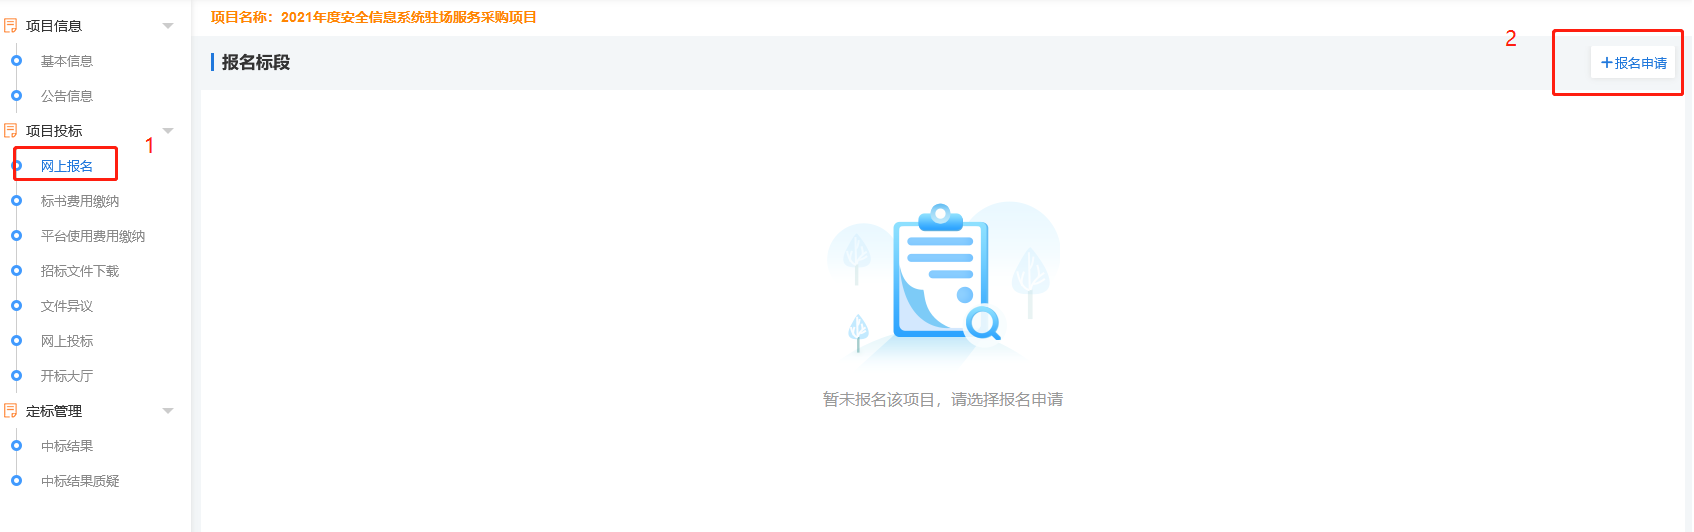Open 文件异议 entry
The image size is (1694, 532).
67,306
